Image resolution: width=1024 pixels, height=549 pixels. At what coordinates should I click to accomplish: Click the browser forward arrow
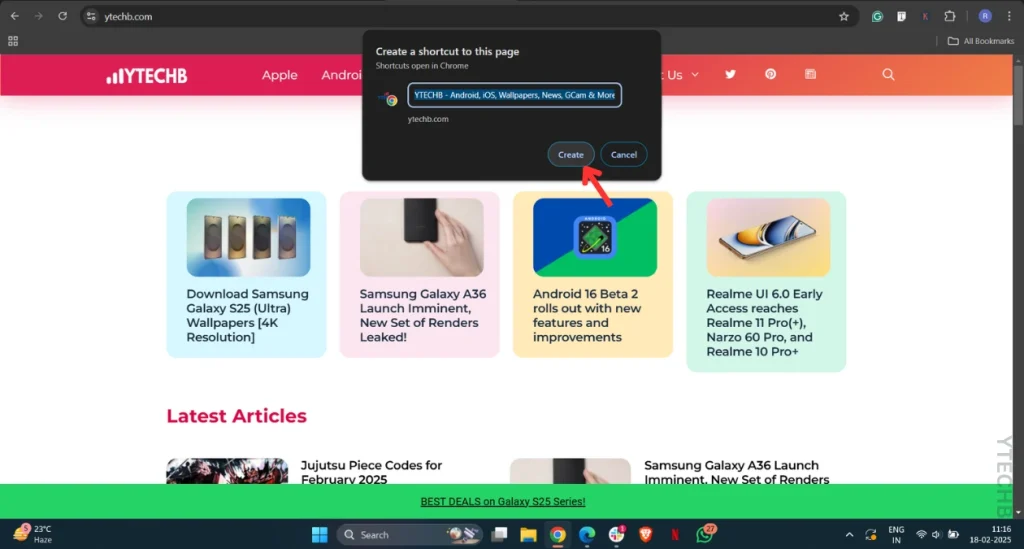pyautogui.click(x=39, y=16)
